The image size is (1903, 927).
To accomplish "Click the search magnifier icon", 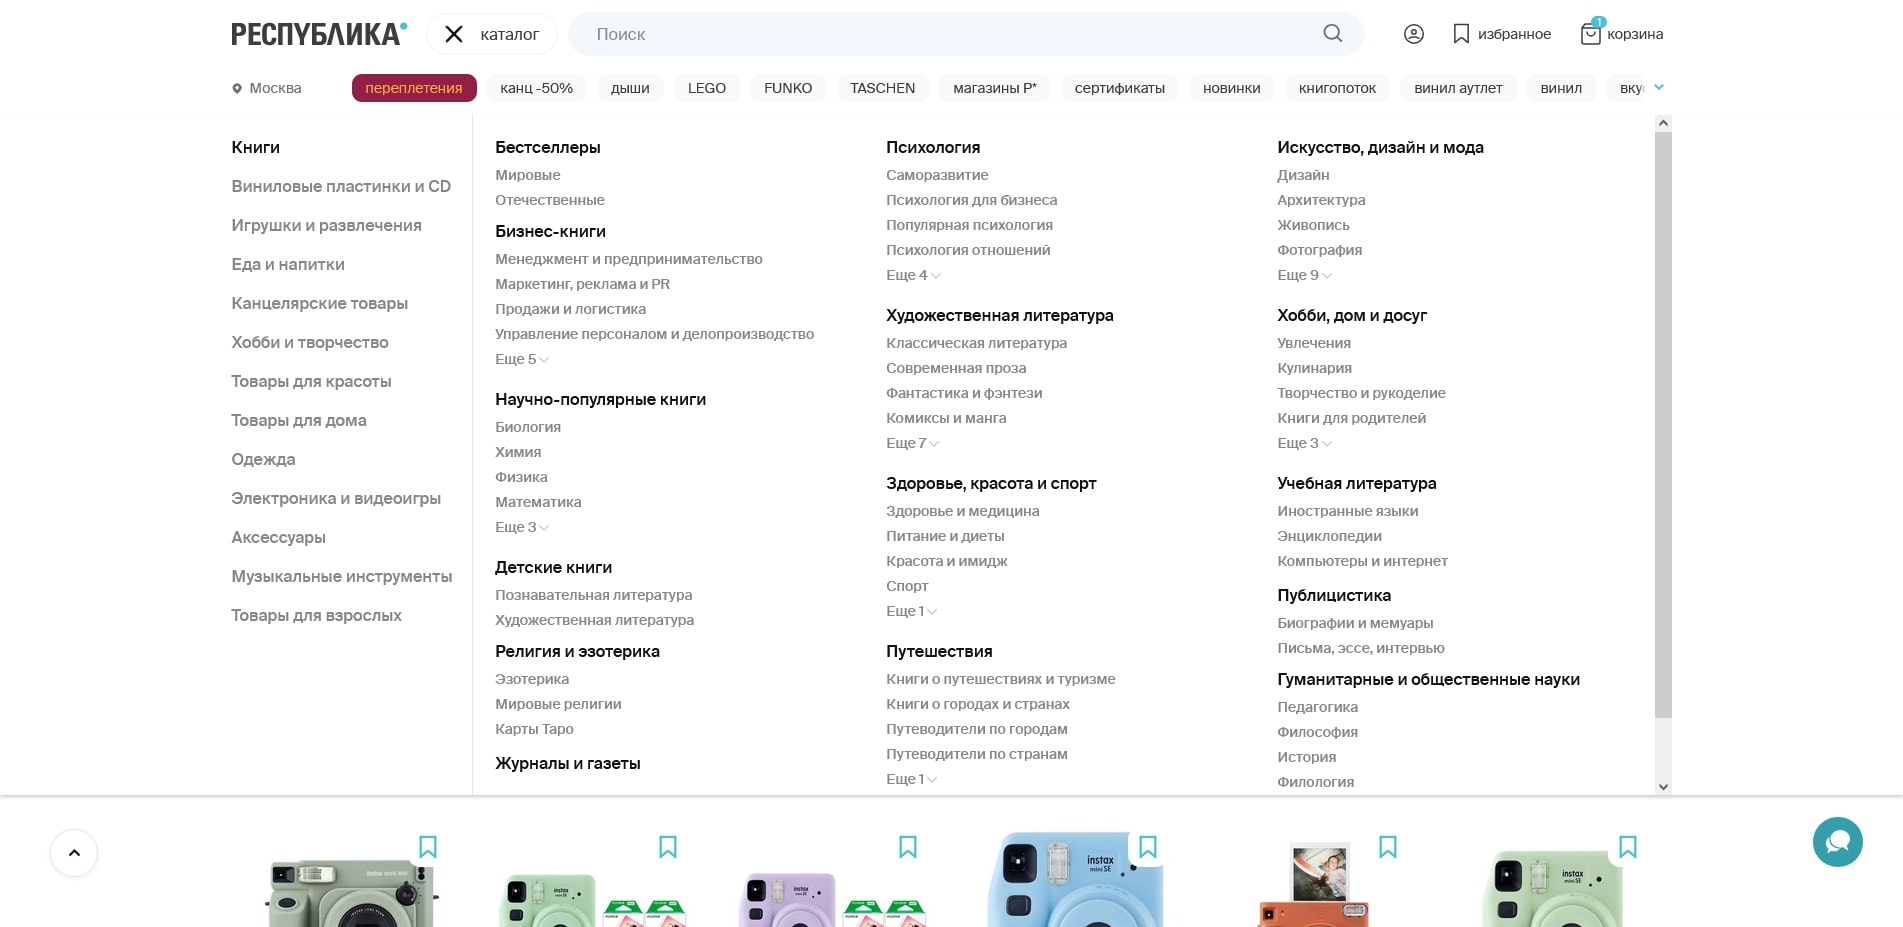I will coord(1332,34).
